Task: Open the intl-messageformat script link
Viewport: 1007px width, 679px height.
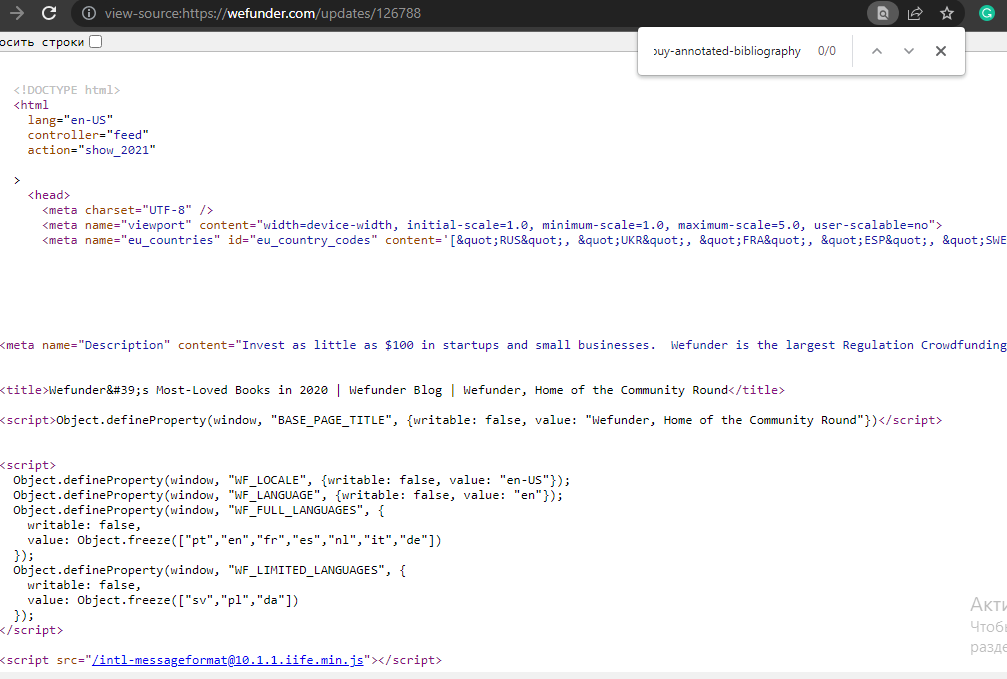Action: [228, 660]
